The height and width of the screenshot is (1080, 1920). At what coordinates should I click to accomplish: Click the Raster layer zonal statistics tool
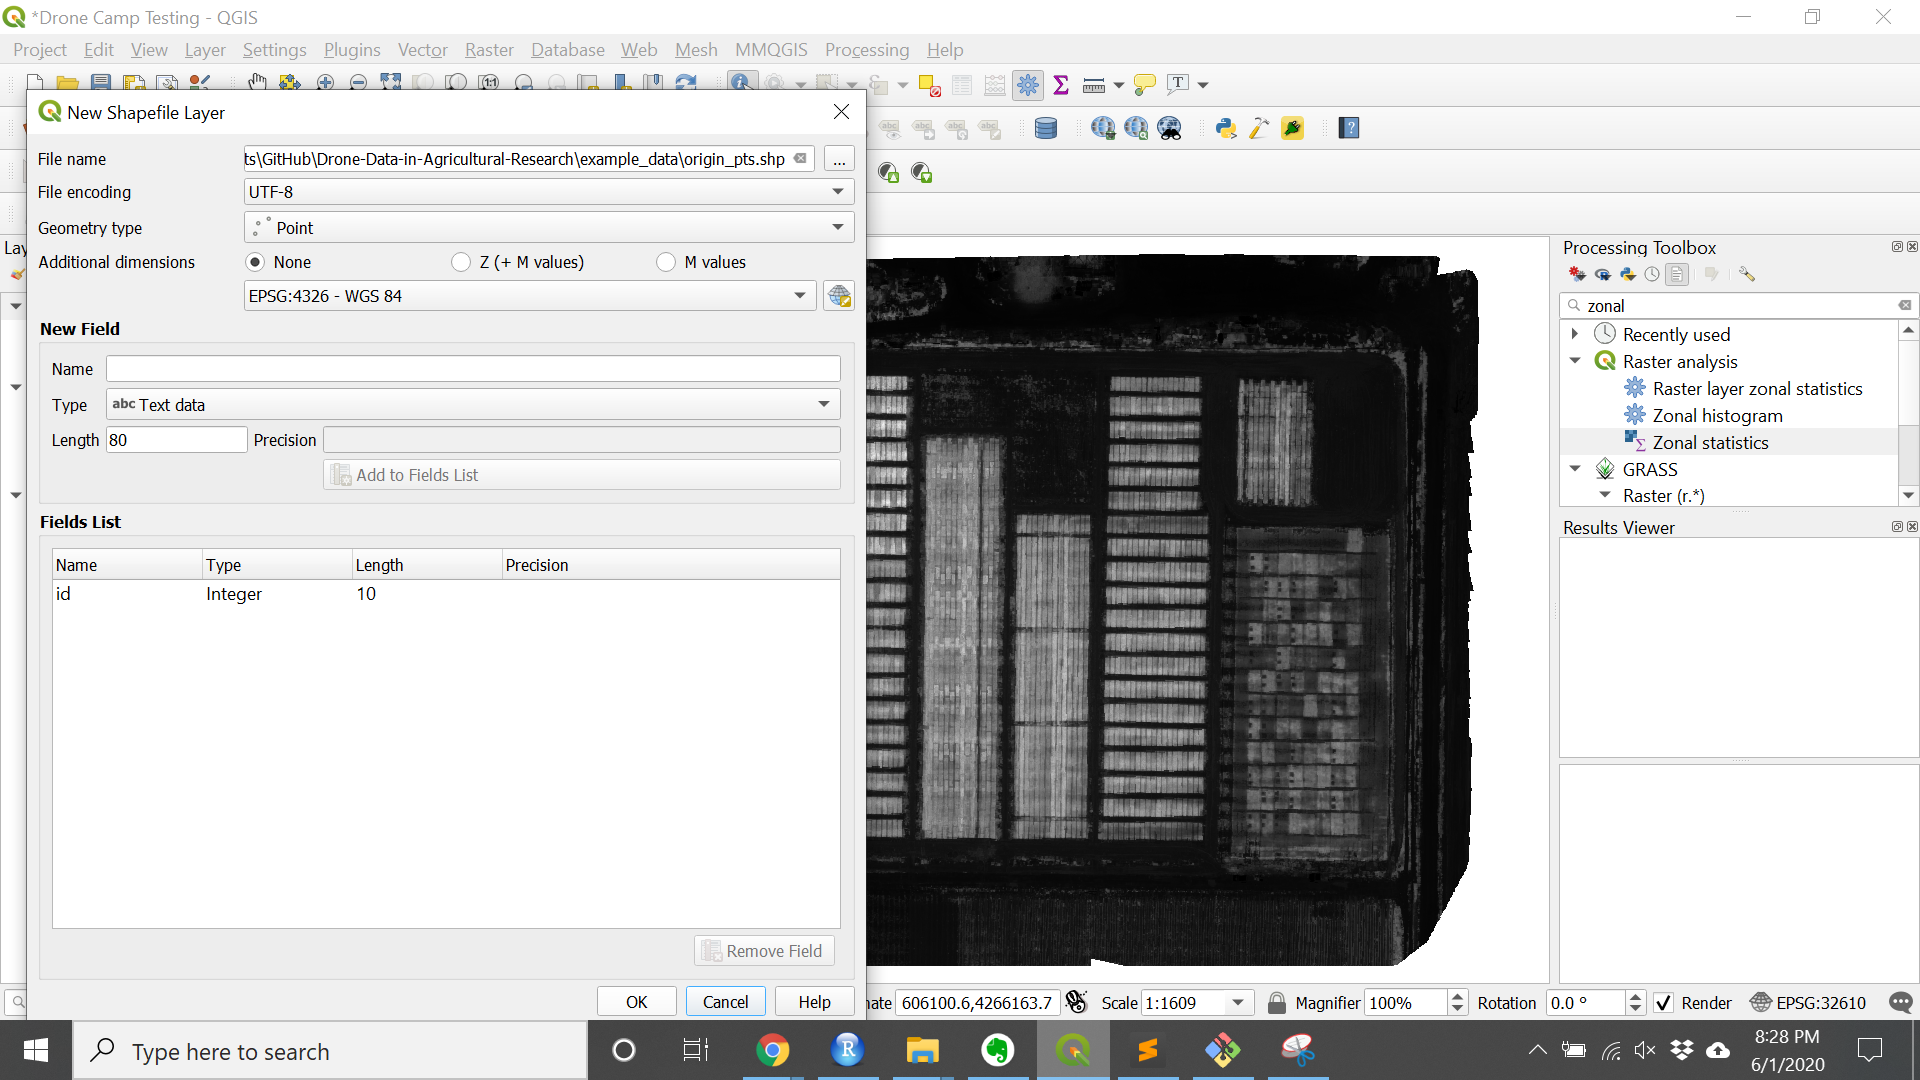(x=1758, y=388)
